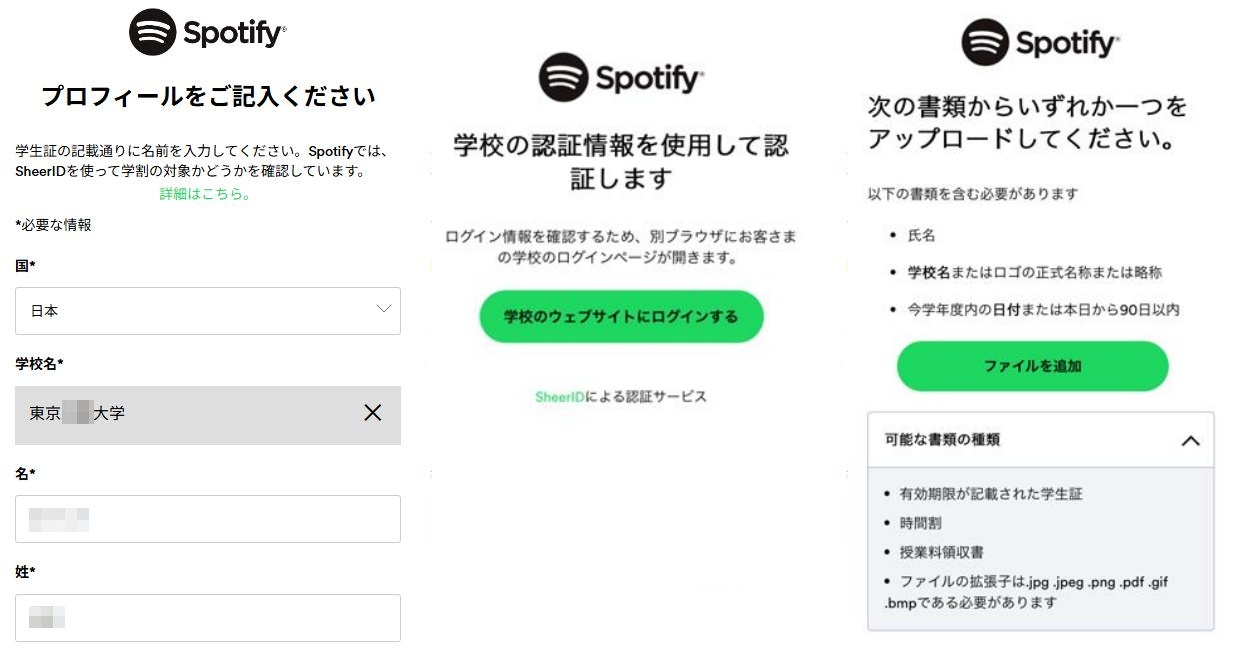Click the ファイルを追加 button

tap(1032, 366)
